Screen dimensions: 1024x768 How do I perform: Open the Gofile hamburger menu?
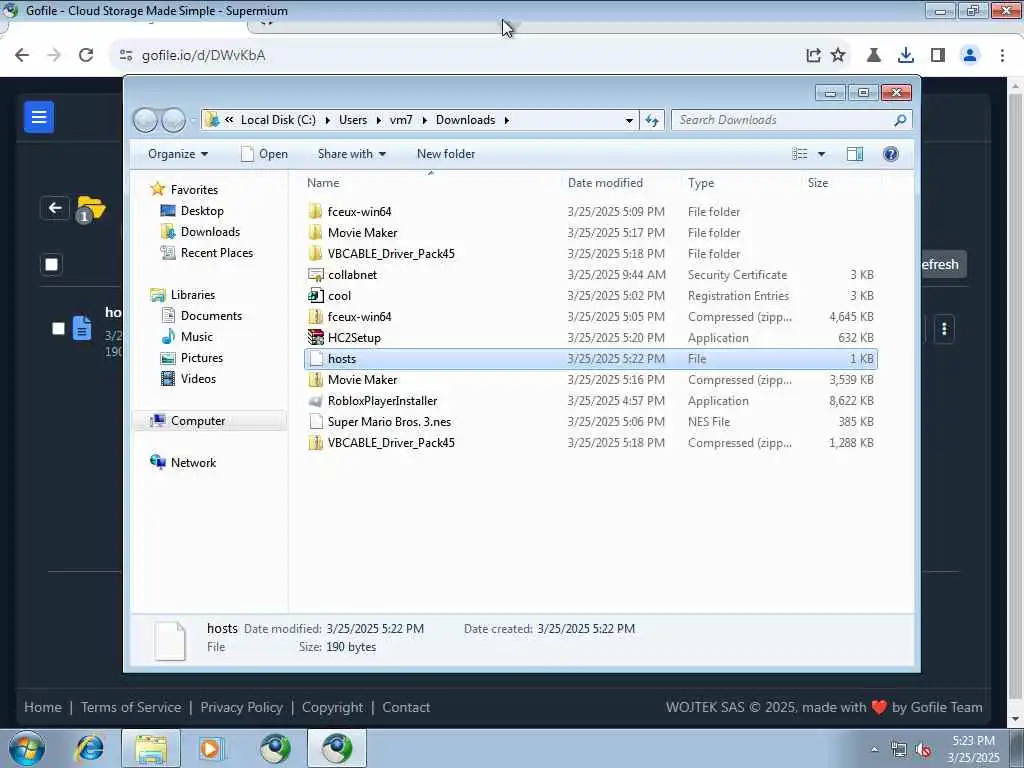point(39,117)
